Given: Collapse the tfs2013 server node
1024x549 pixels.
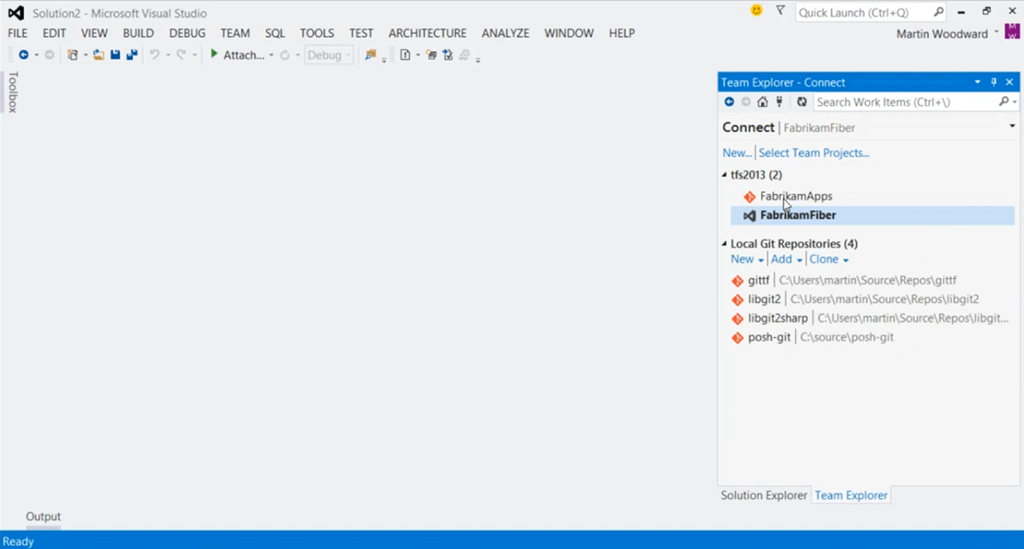Looking at the screenshot, I should 724,175.
